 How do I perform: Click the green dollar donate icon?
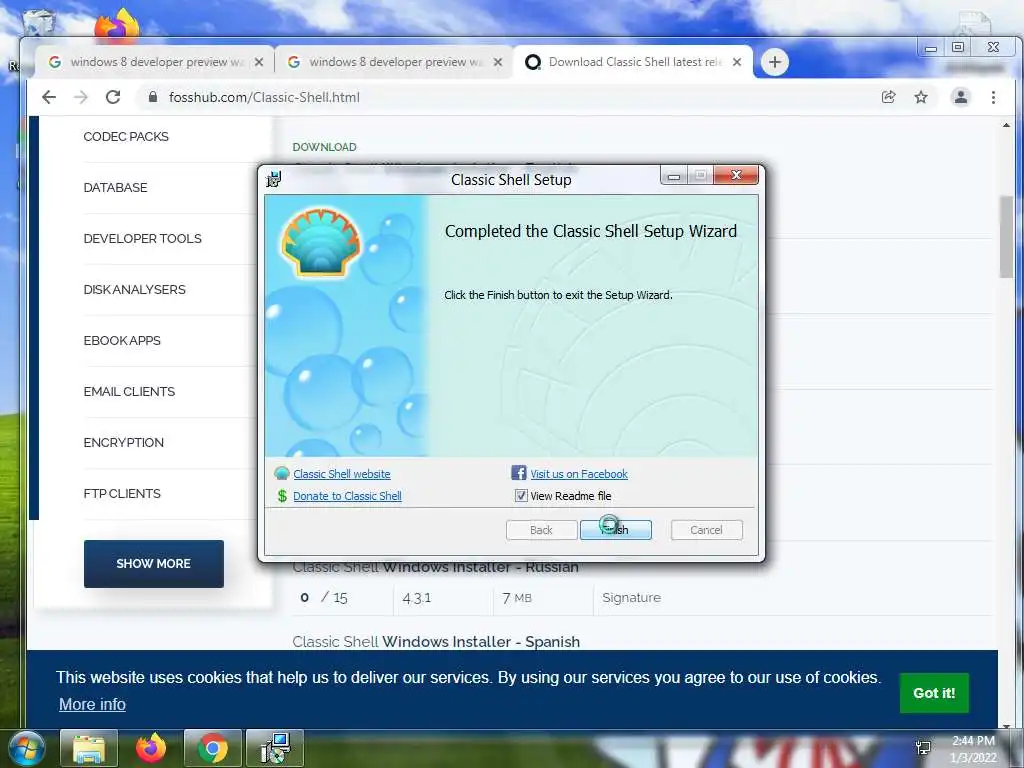pyautogui.click(x=282, y=496)
